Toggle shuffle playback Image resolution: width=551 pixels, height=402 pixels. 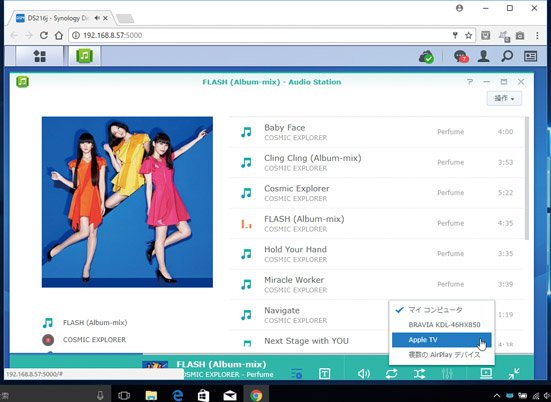tap(419, 374)
